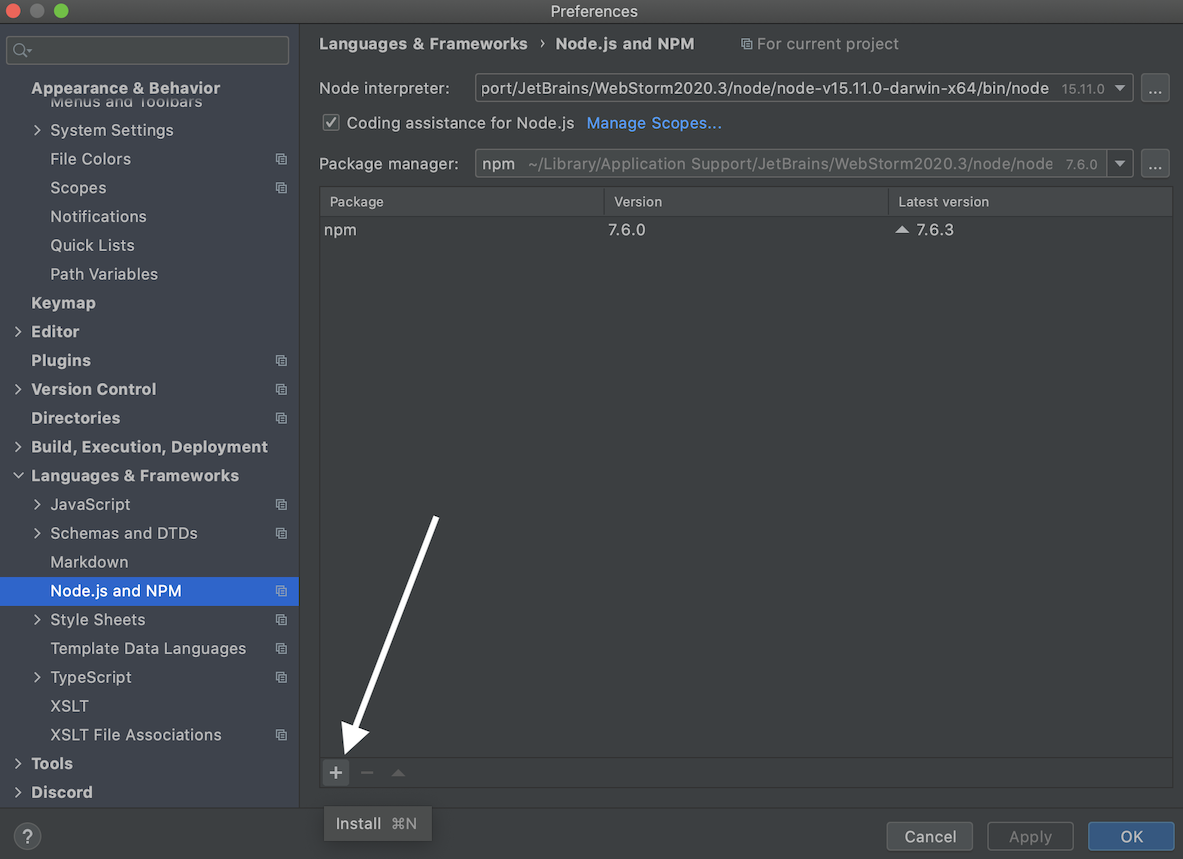Click the project-level icon beside Scopes

click(281, 188)
